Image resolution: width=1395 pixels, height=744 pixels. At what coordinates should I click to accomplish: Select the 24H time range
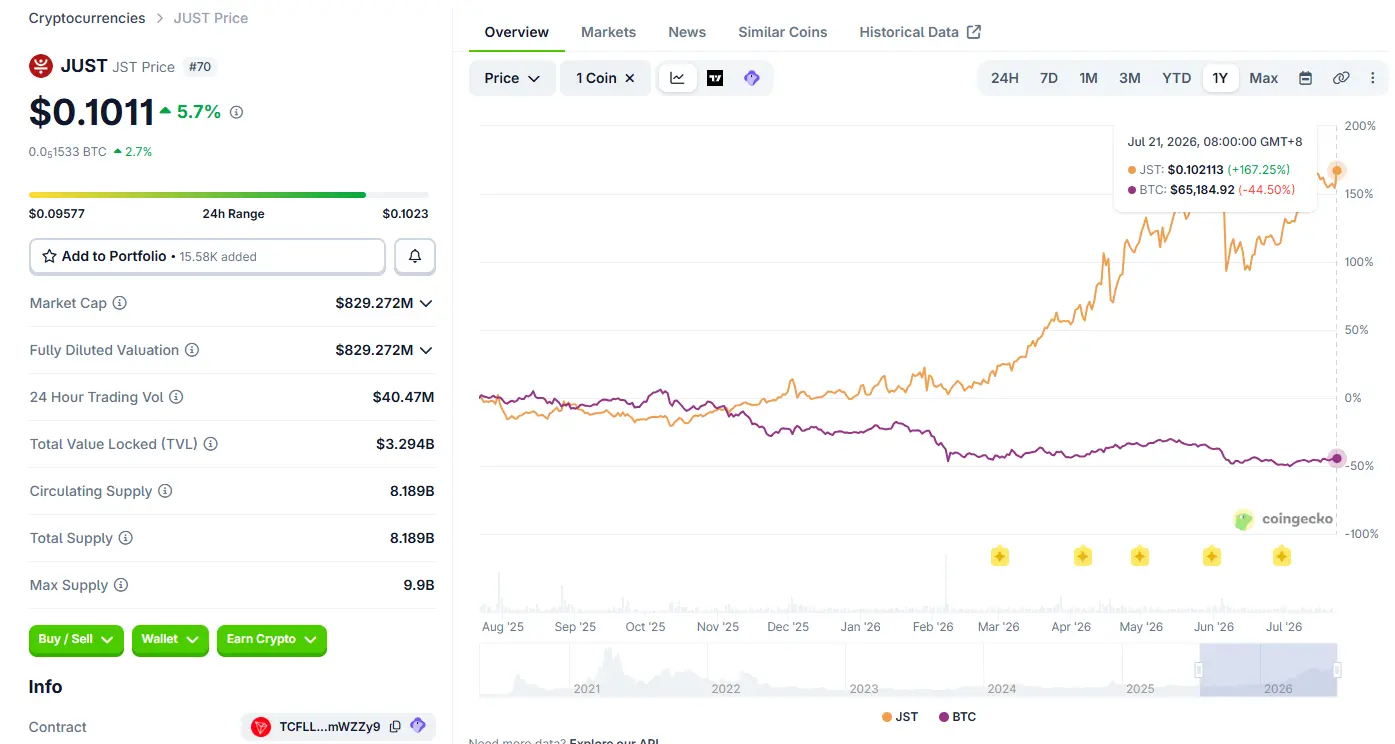[1005, 78]
